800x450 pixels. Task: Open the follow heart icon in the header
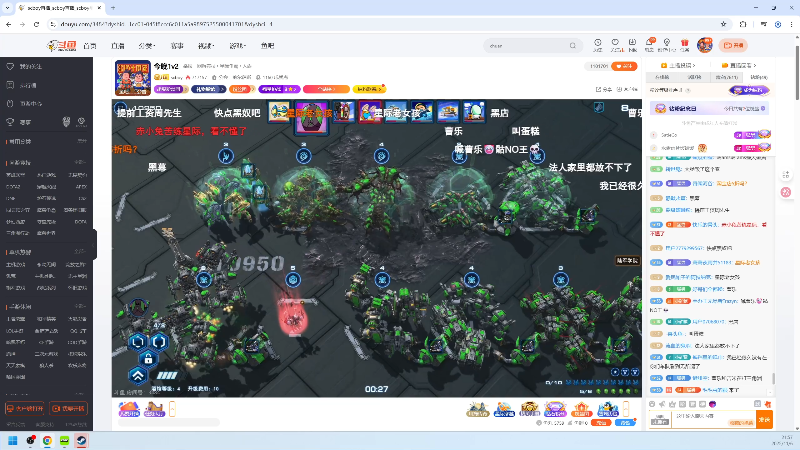coord(615,45)
